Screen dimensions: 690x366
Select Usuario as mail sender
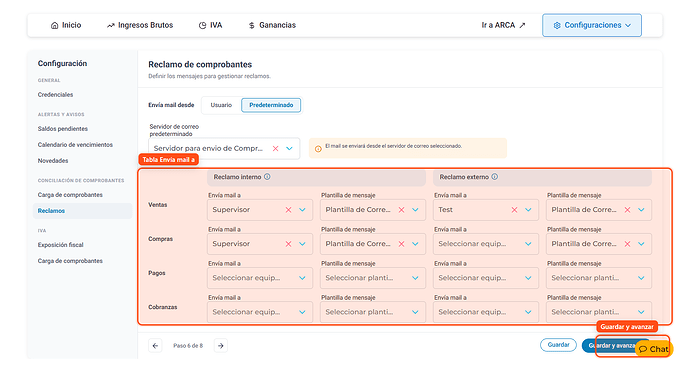tap(221, 105)
